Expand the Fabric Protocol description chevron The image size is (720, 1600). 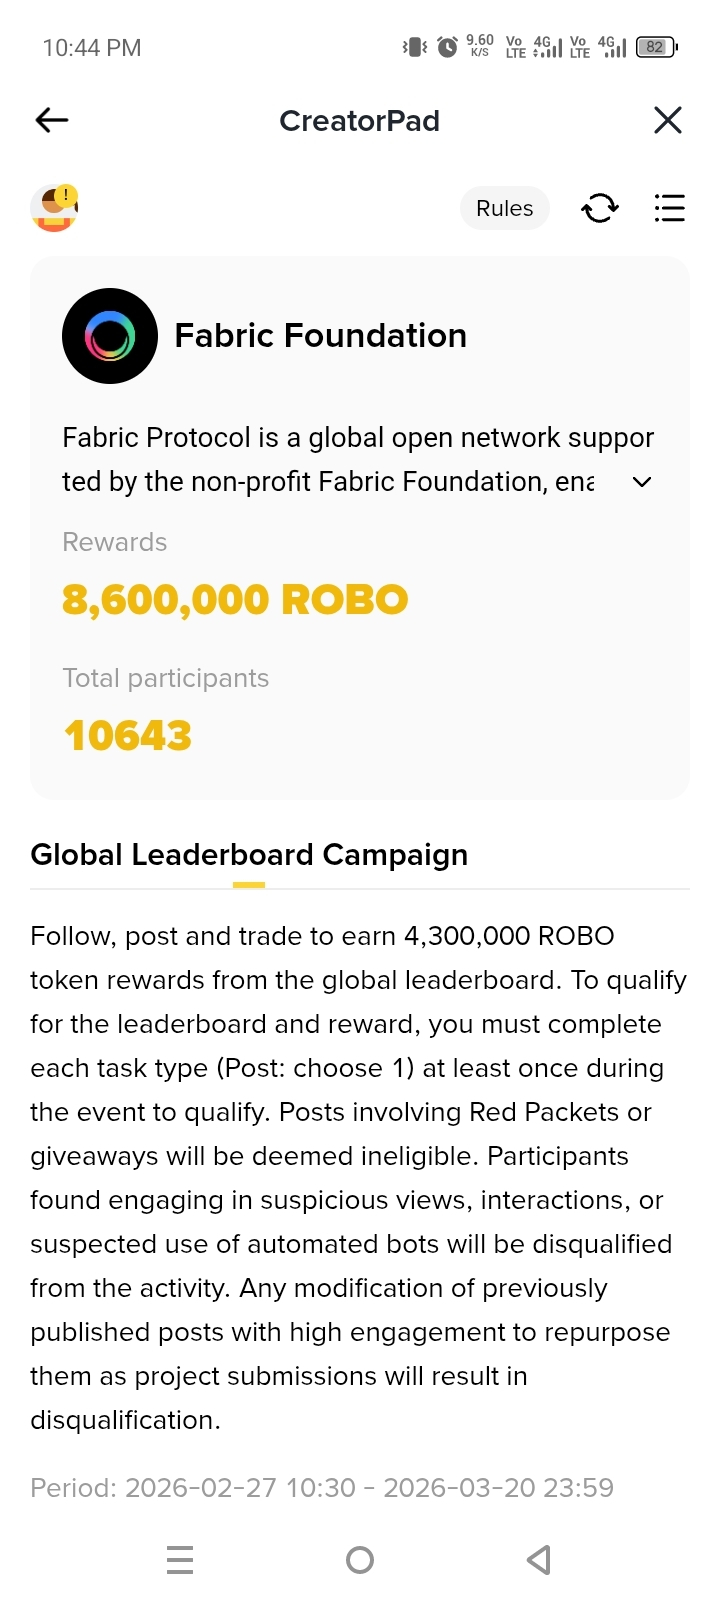[x=642, y=482]
